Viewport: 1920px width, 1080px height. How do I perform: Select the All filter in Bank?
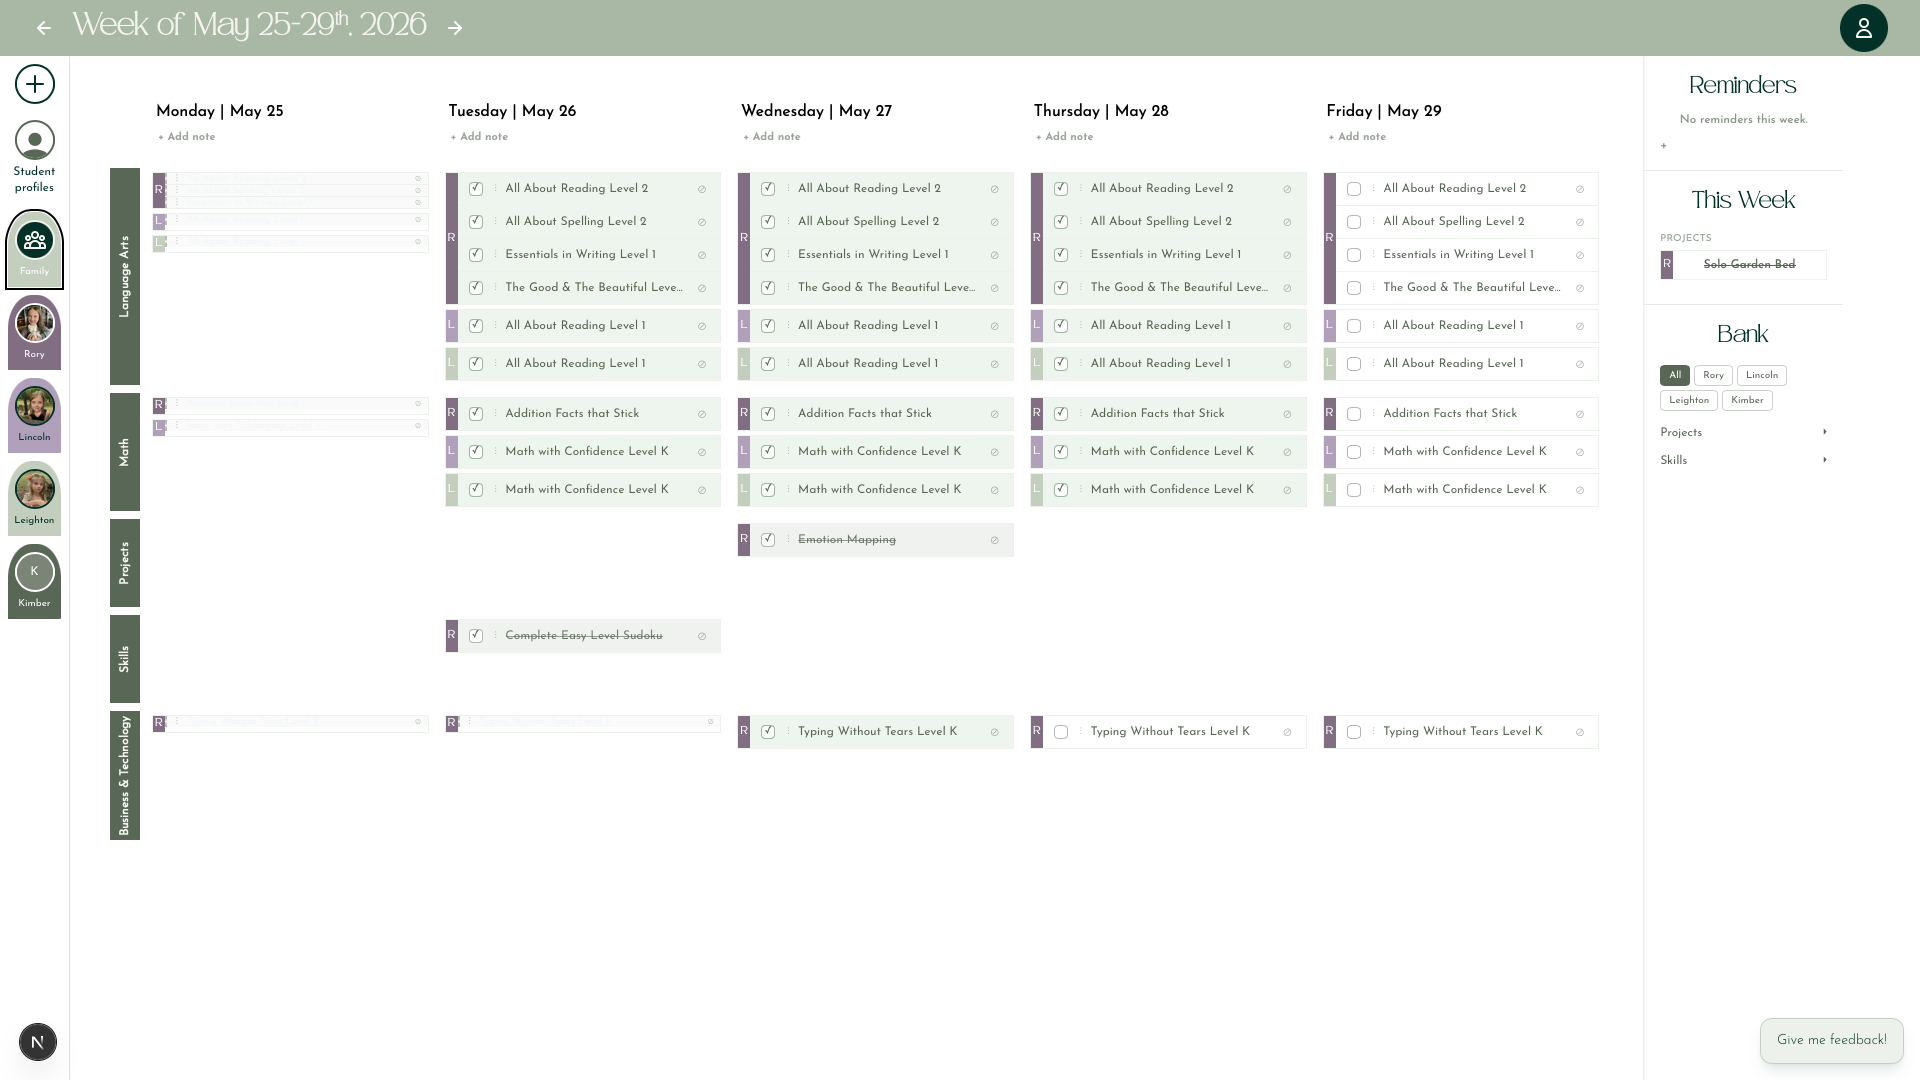click(x=1675, y=375)
